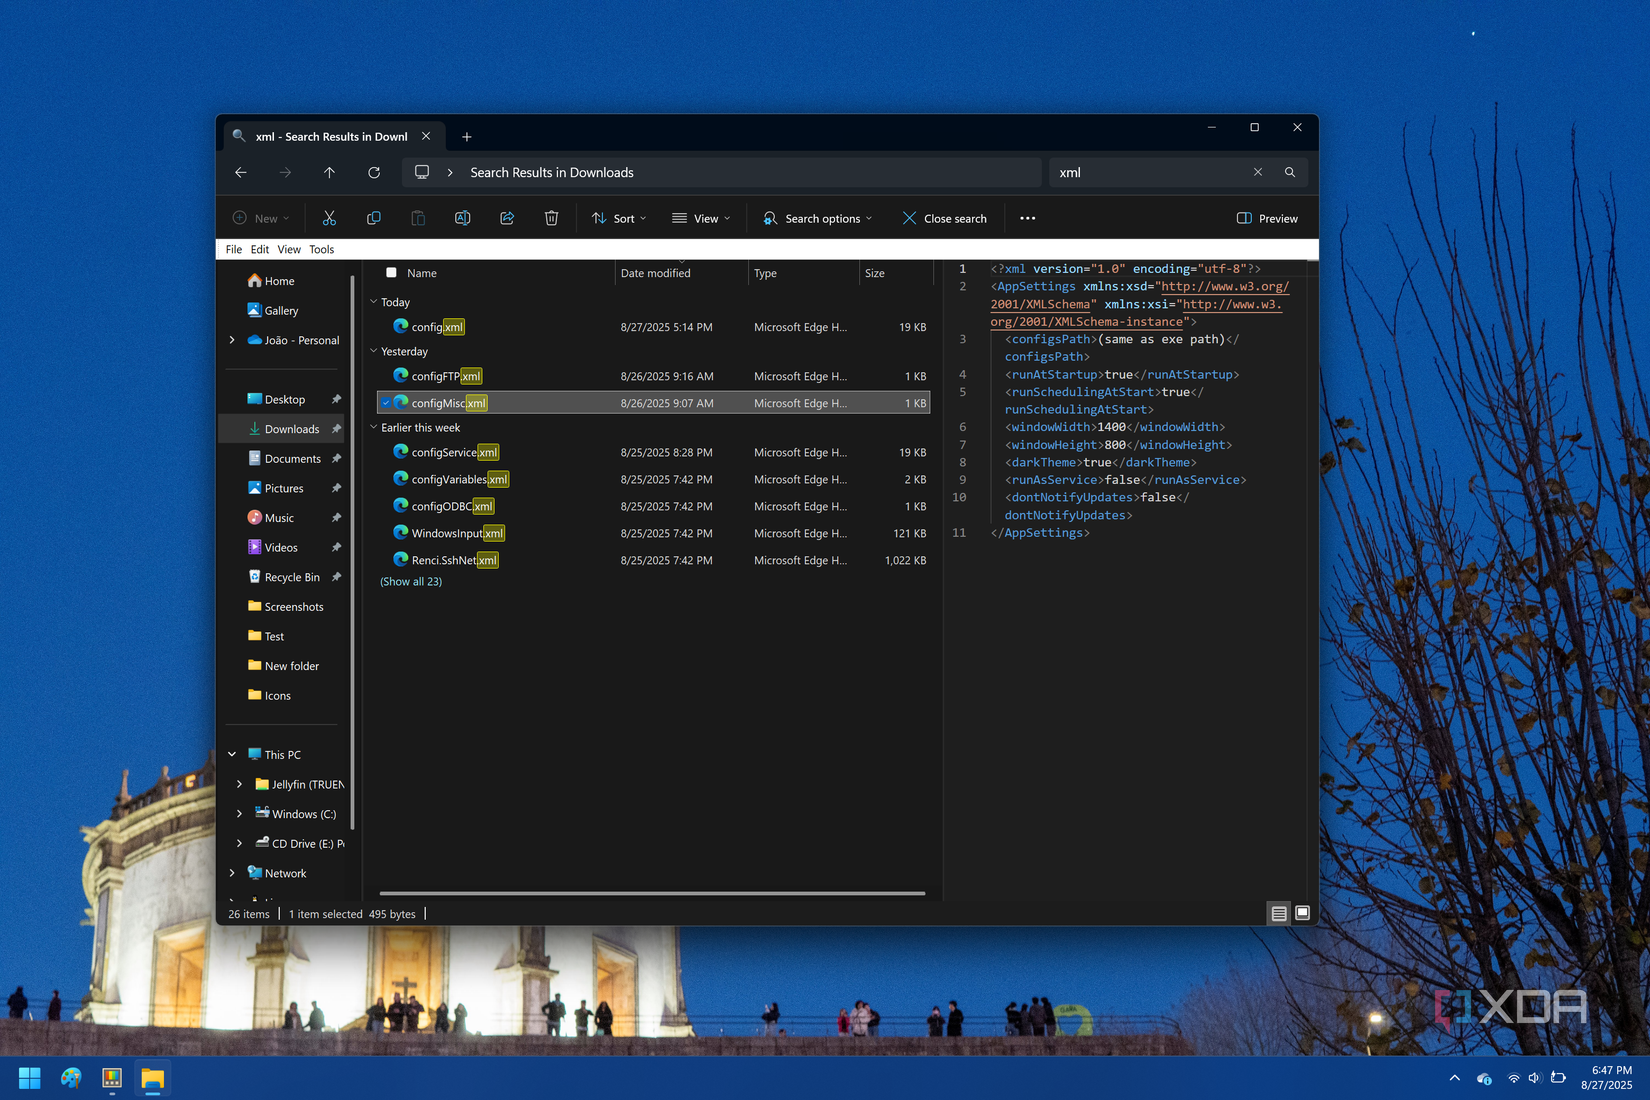Image resolution: width=1650 pixels, height=1100 pixels.
Task: Click the Show all 23 link
Action: pos(411,581)
